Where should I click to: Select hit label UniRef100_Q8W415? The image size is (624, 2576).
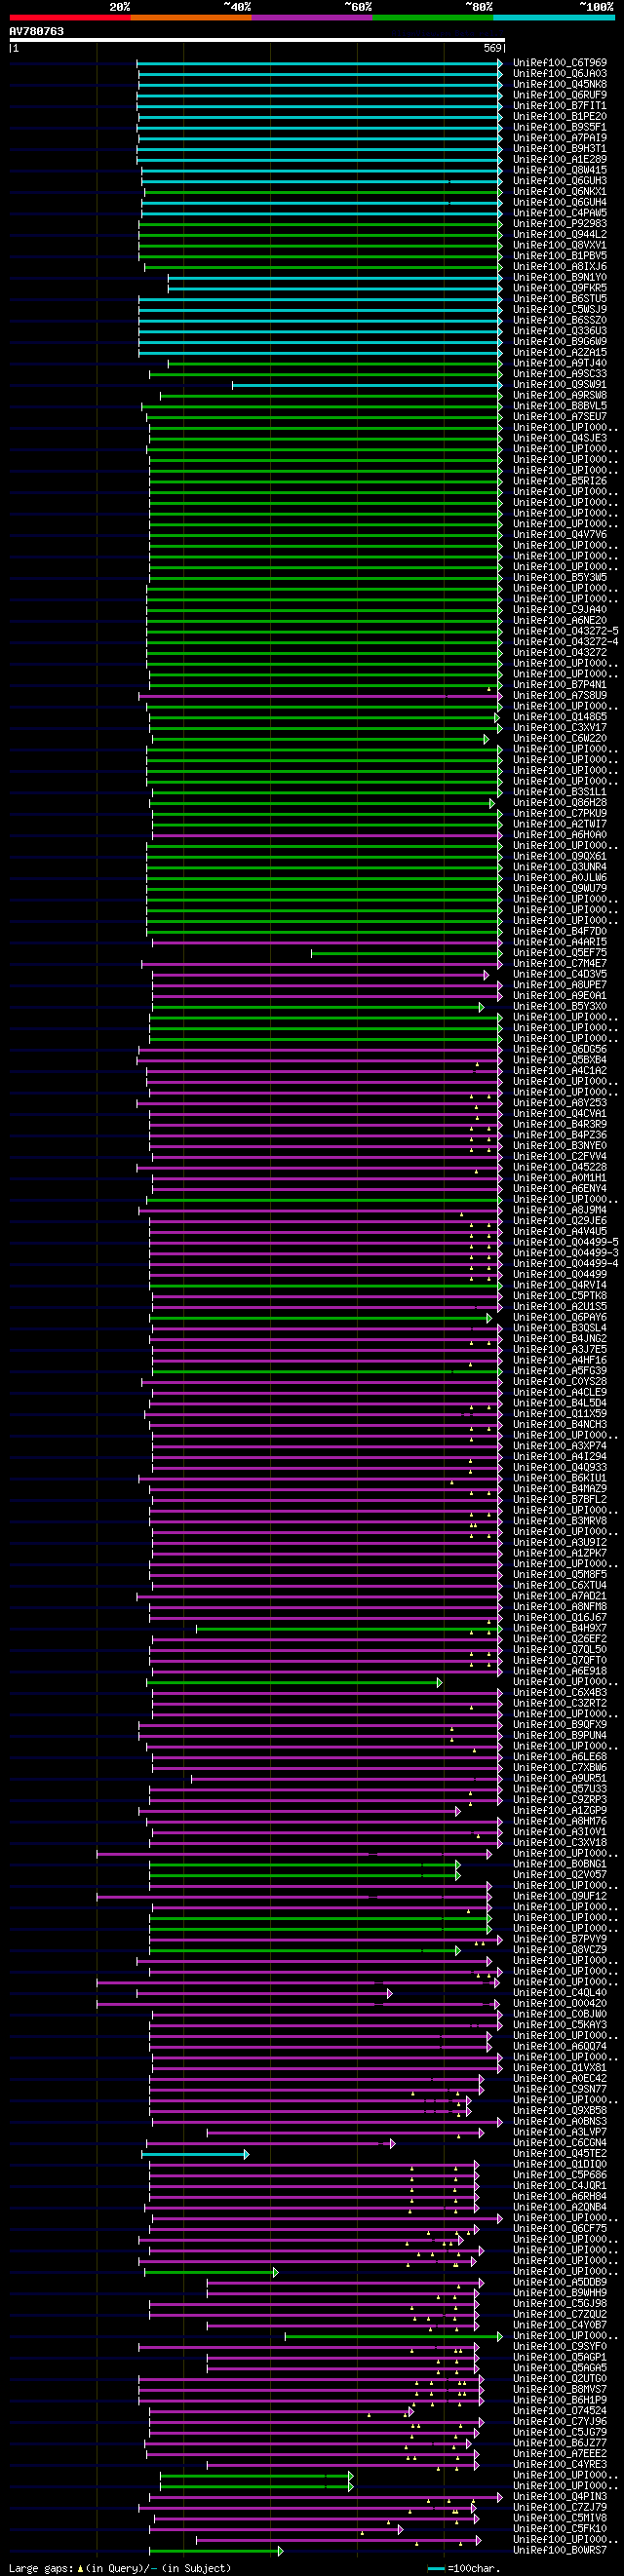pyautogui.click(x=560, y=170)
